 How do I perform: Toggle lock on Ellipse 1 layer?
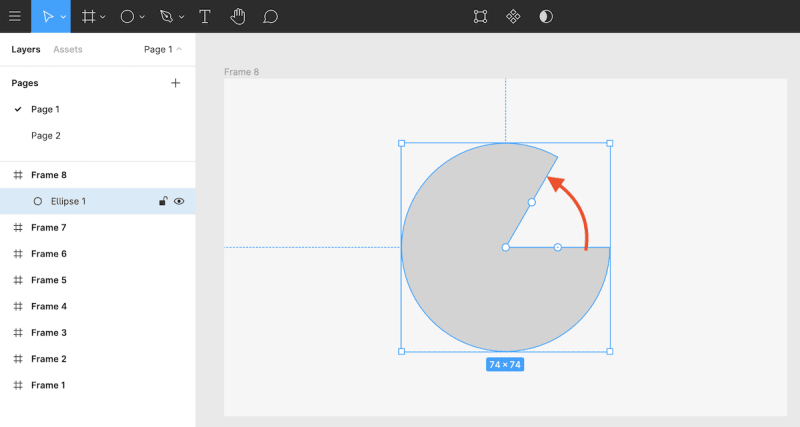click(x=163, y=201)
